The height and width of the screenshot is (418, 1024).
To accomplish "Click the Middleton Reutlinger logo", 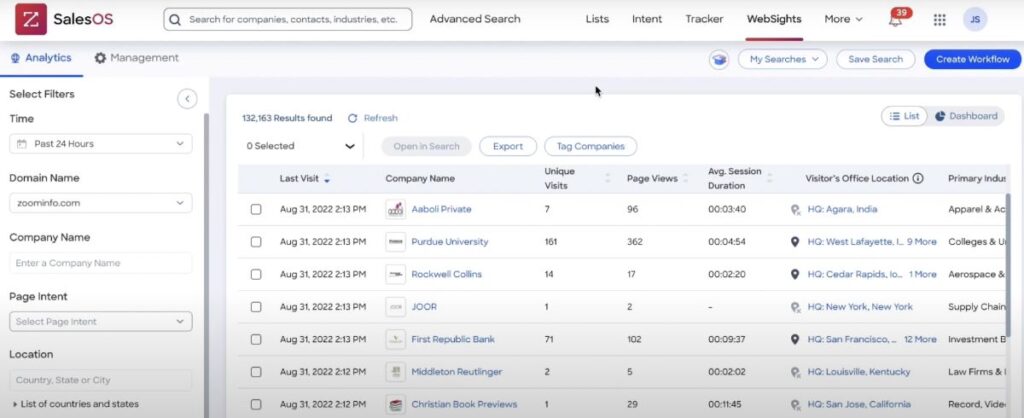I will tap(395, 372).
